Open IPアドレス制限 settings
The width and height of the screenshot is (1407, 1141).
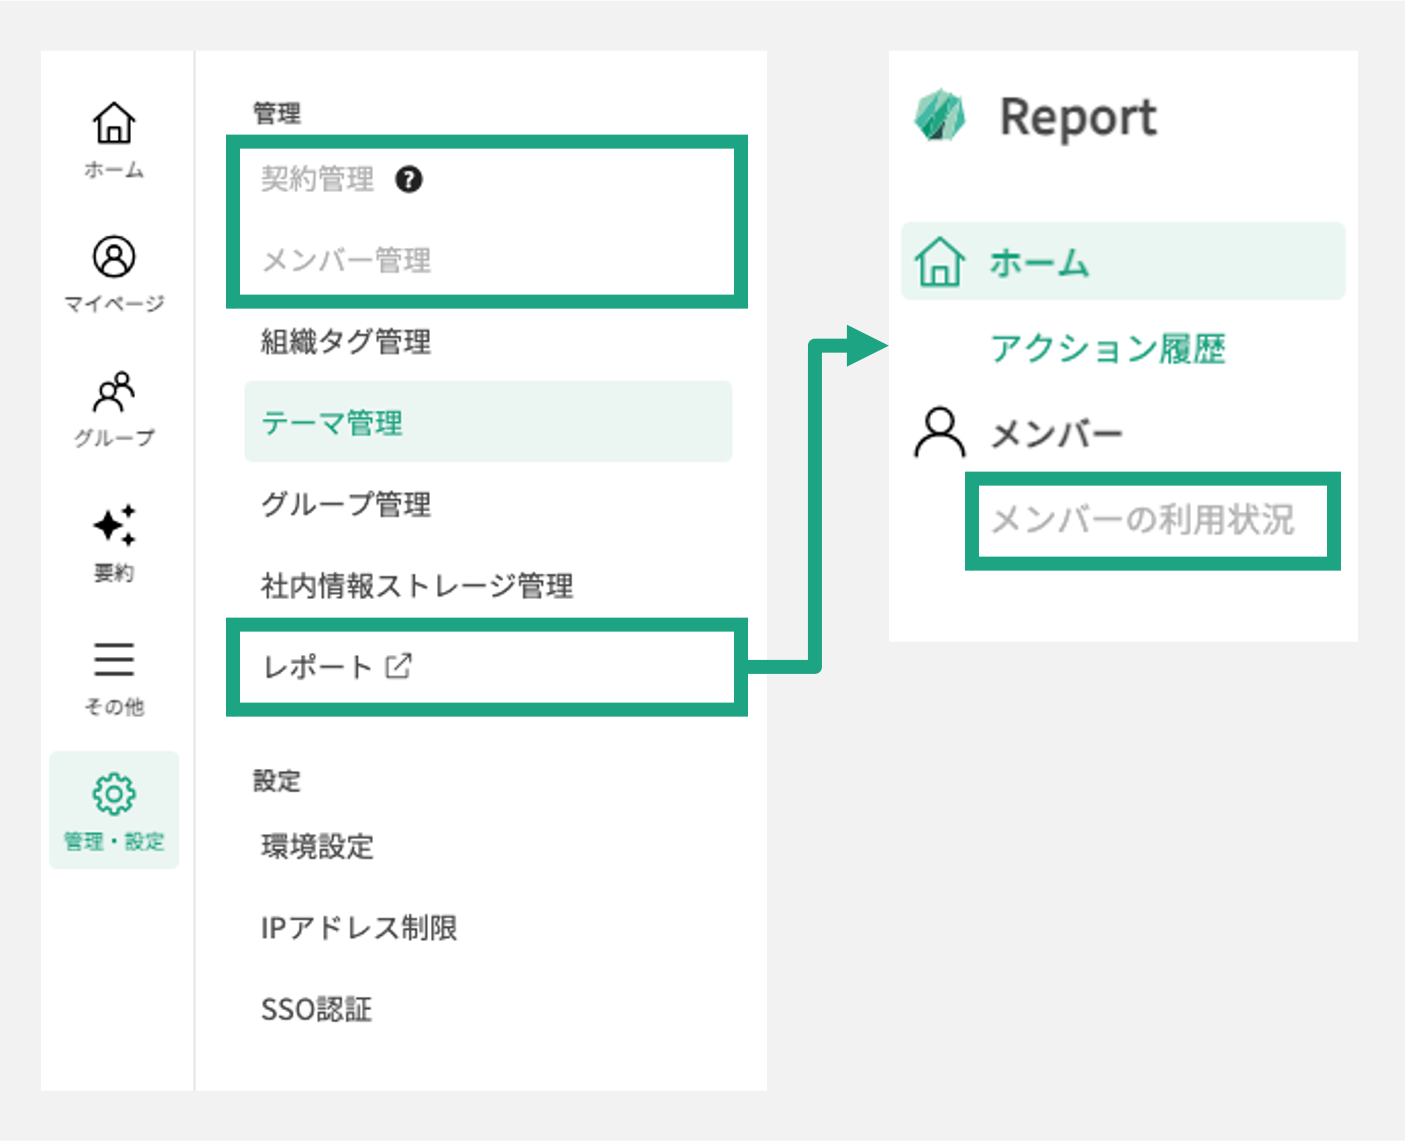[359, 928]
